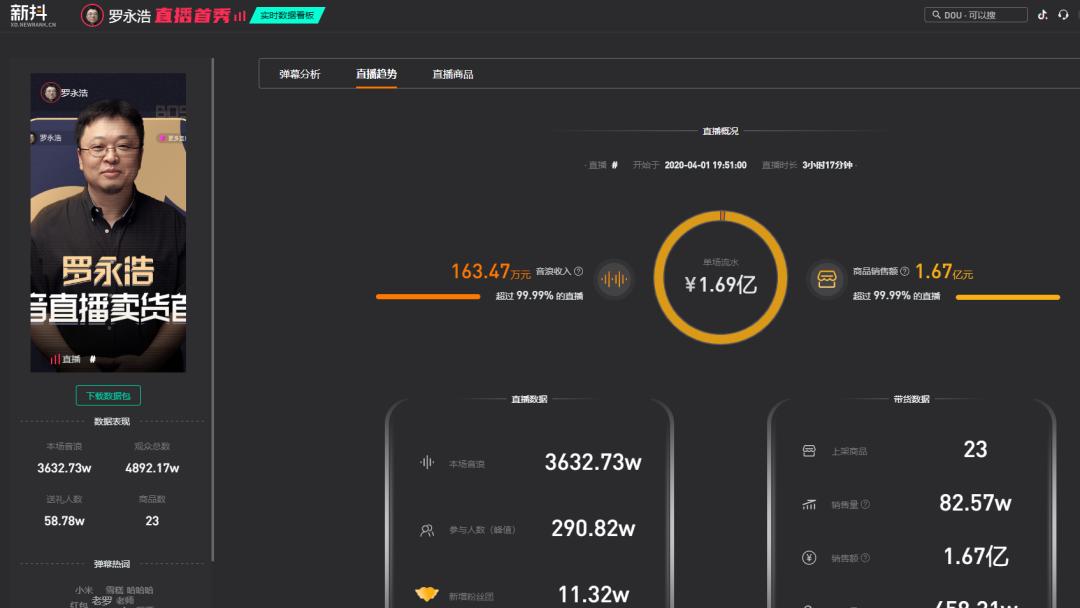This screenshot has width=1080, height=608.
Task: Switch to the 弹幕分析 tab
Action: coord(300,74)
